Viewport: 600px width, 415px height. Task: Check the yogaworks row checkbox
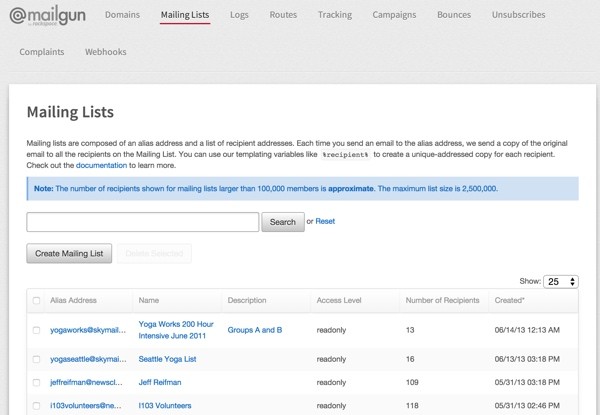[x=36, y=330]
